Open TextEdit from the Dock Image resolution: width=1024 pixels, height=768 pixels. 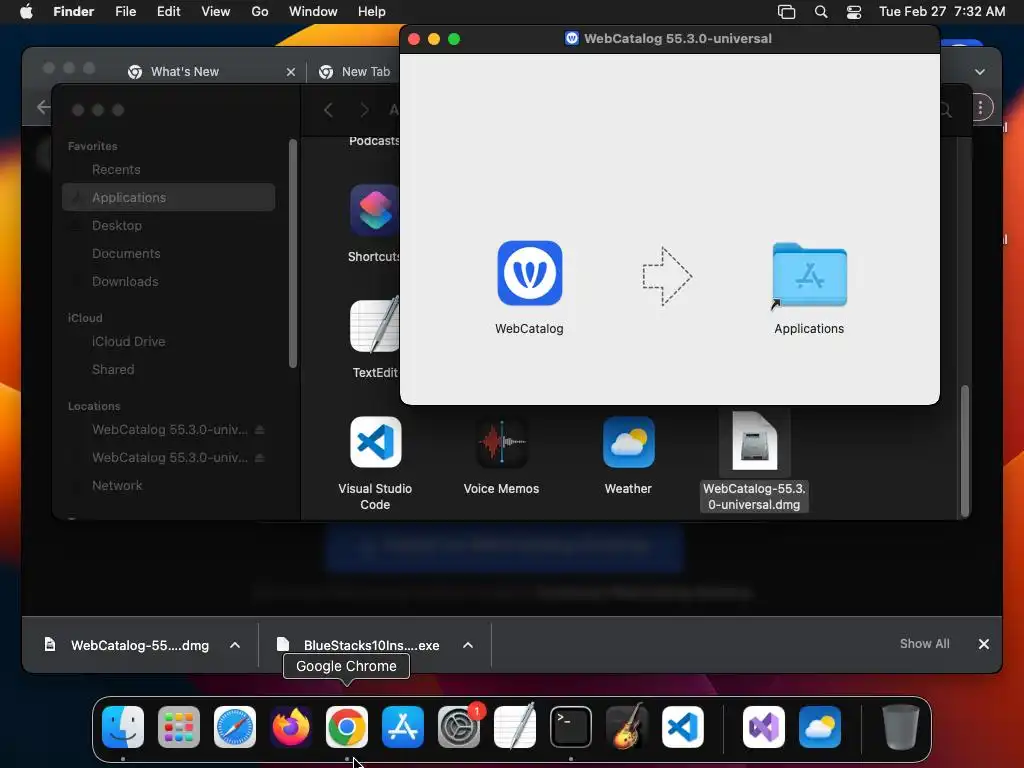[x=515, y=727]
